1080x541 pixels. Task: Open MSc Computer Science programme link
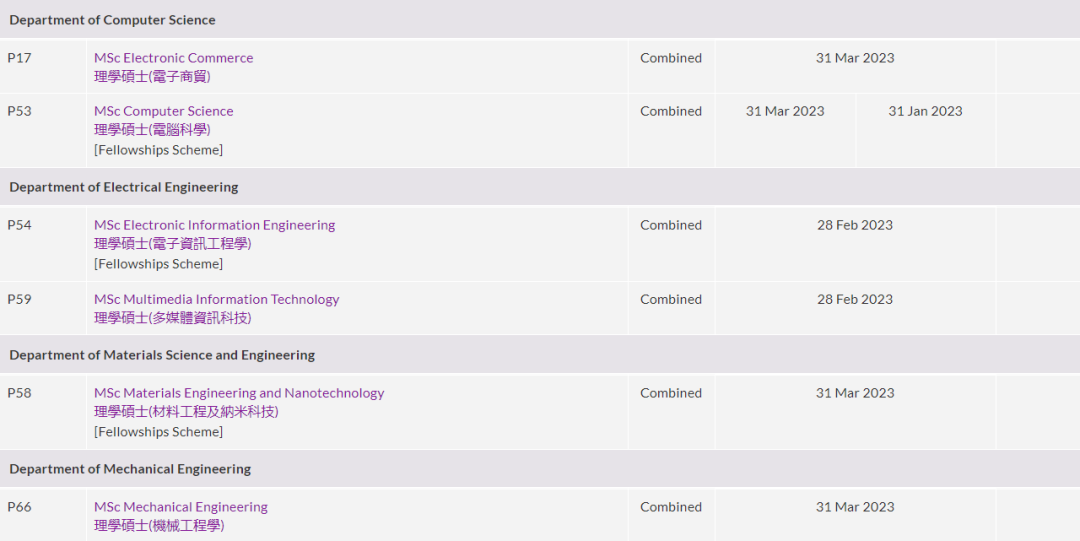point(163,111)
